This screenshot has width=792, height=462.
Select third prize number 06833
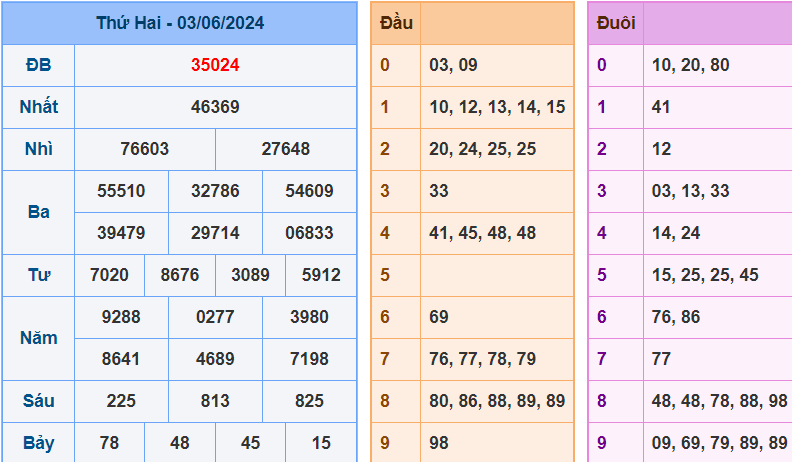click(309, 233)
